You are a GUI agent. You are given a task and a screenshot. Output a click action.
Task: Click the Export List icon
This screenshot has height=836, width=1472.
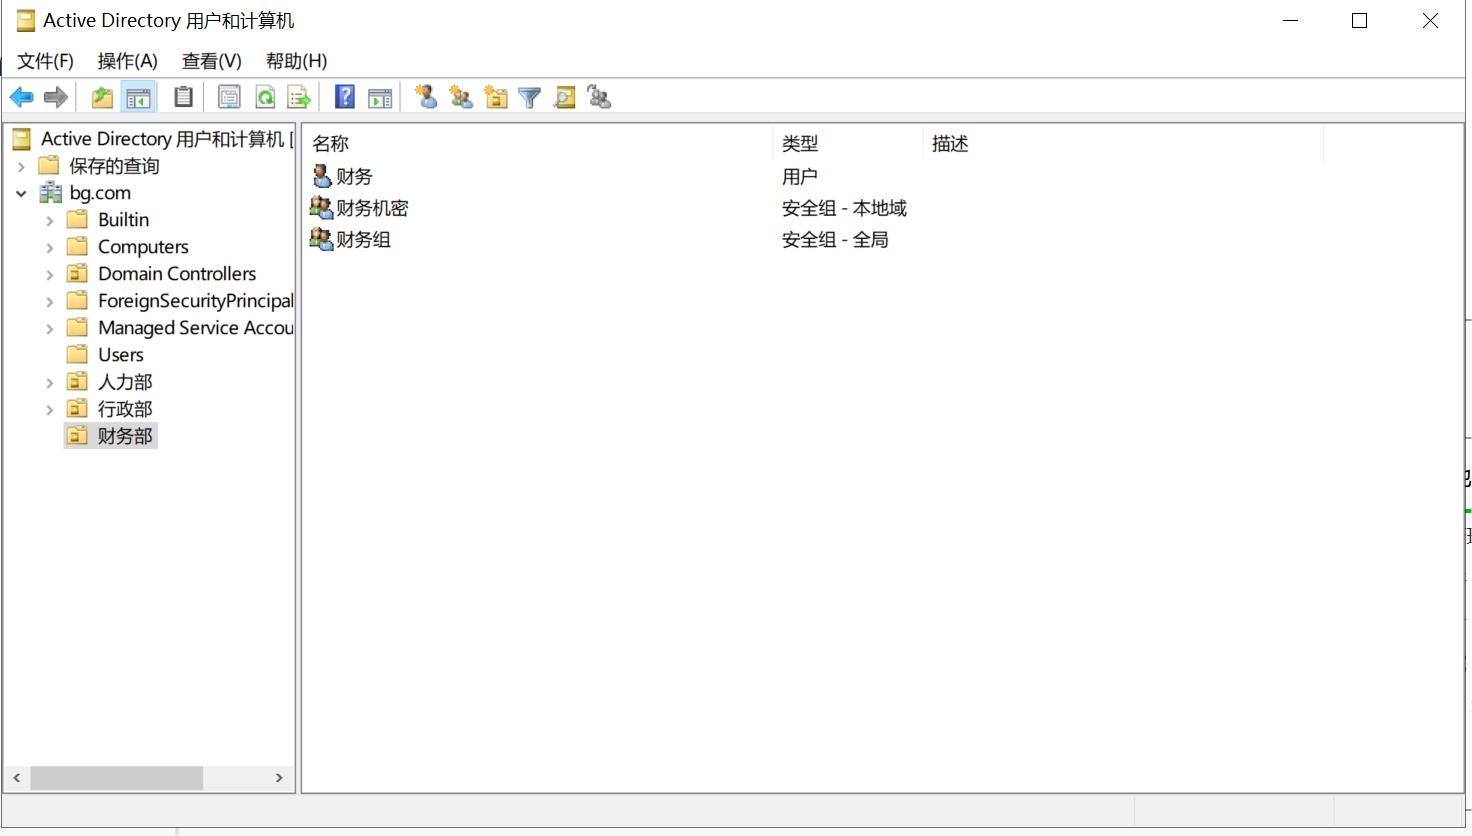(299, 97)
